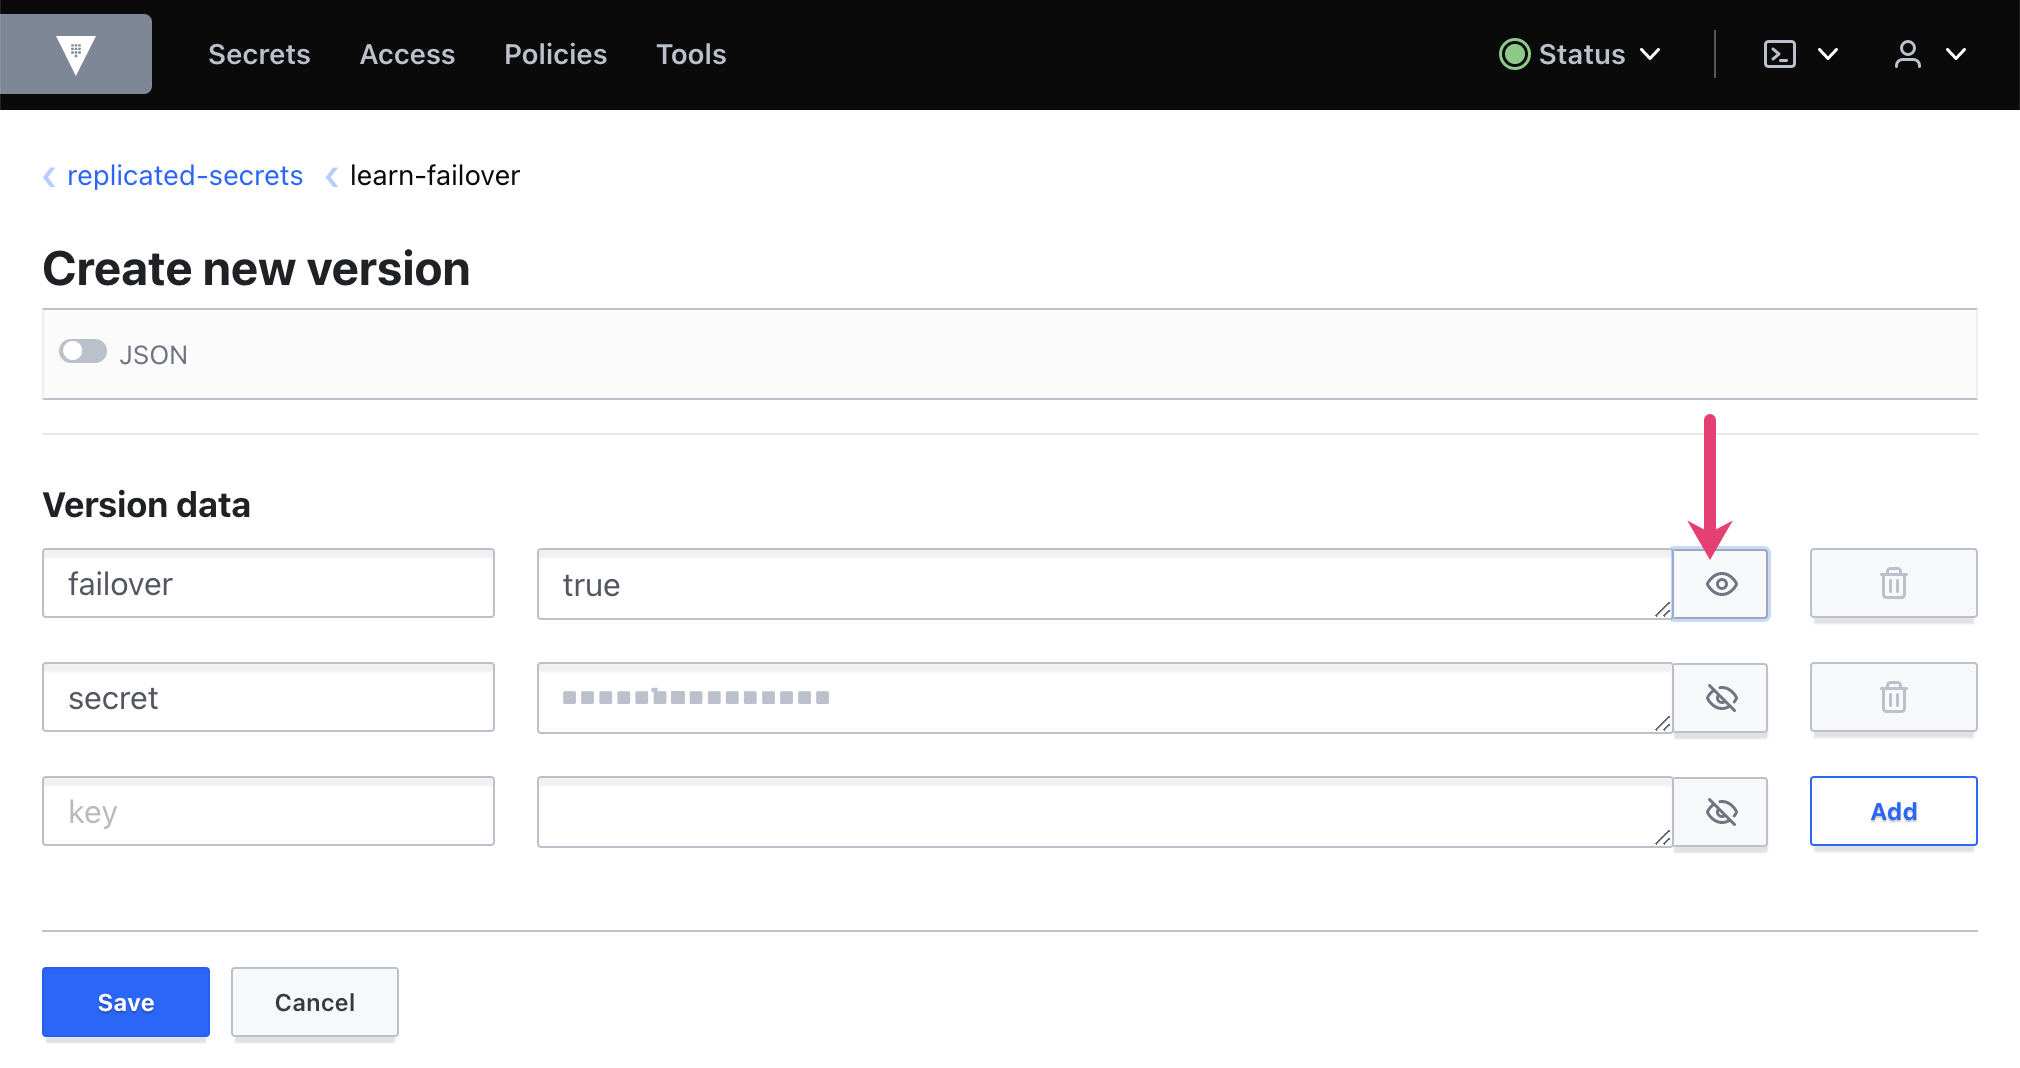Viewport: 2020px width, 1068px height.
Task: Expand the Status dropdown chevron
Action: [x=1651, y=54]
